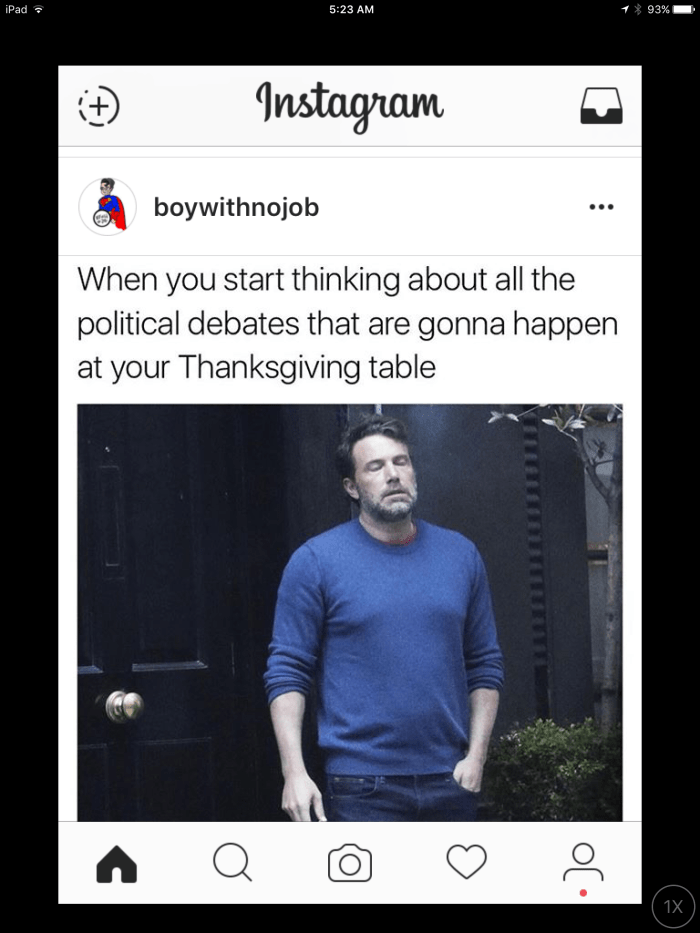700x933 pixels.
Task: Open the Search magnifier tab
Action: [x=232, y=862]
